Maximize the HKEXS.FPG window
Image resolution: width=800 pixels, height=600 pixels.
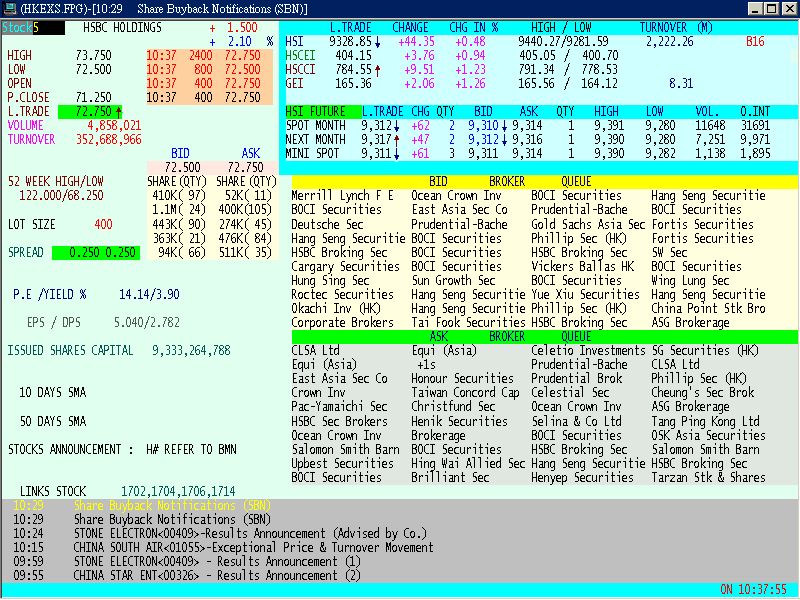771,9
